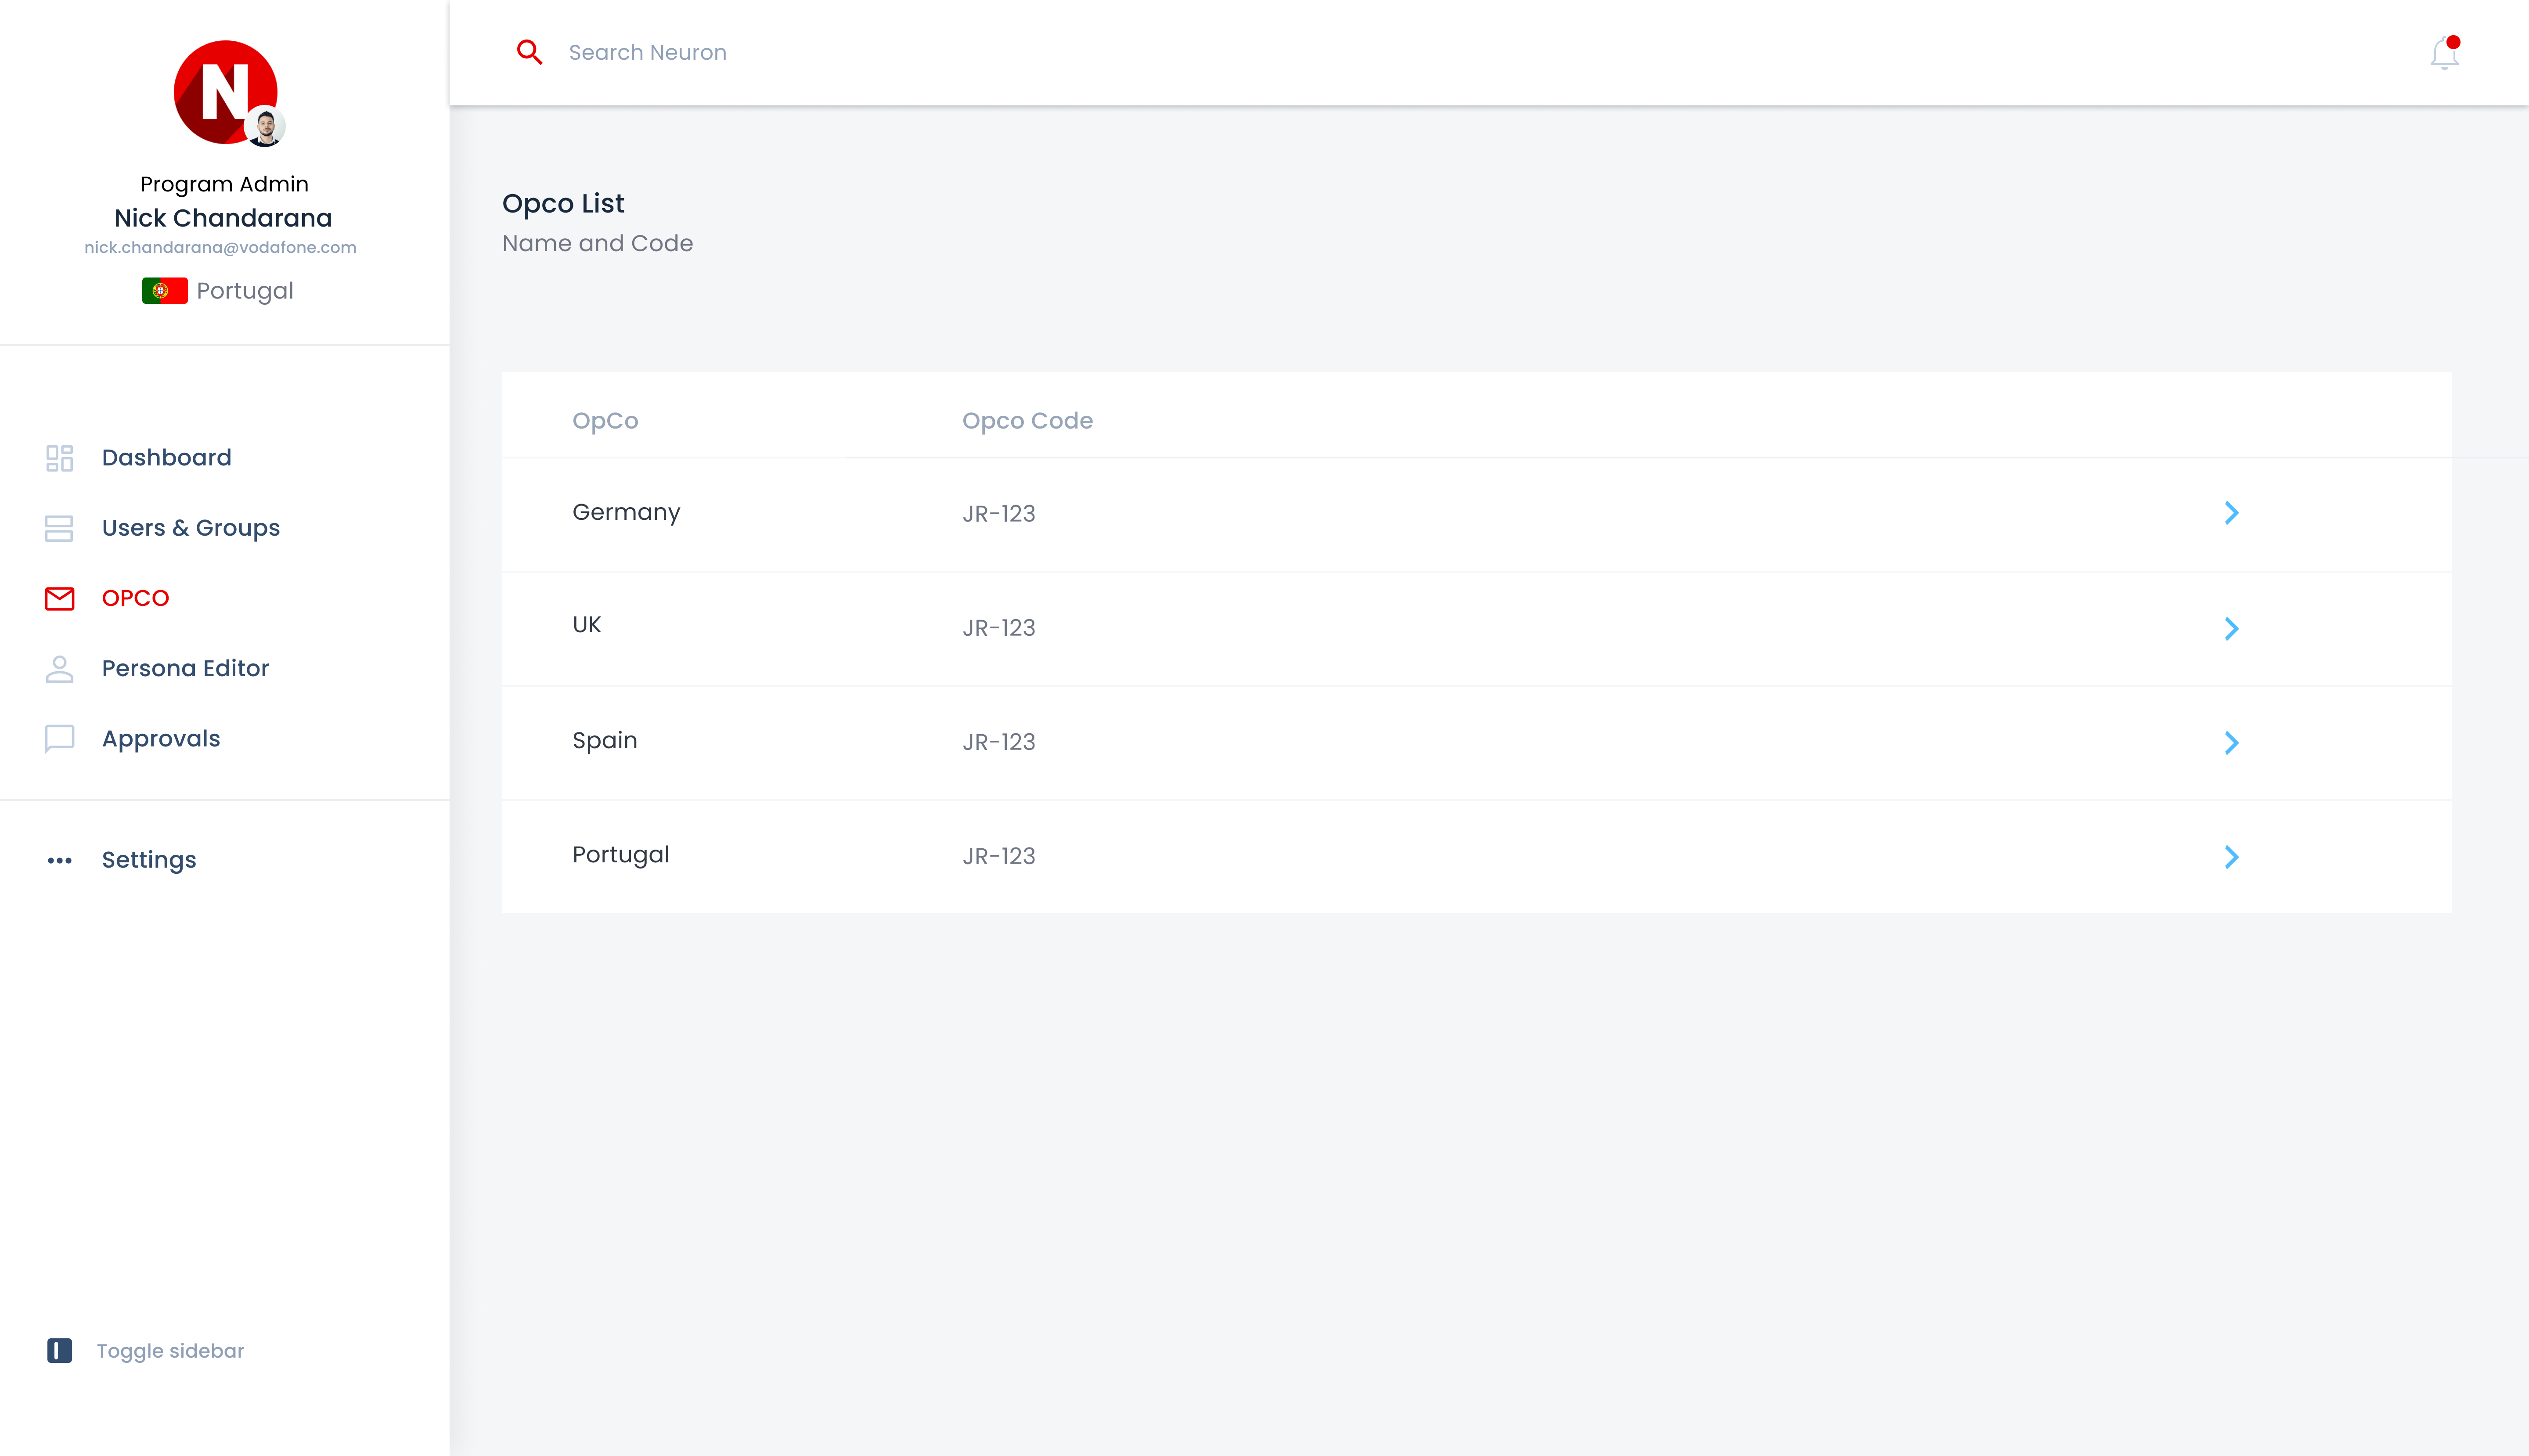The width and height of the screenshot is (2529, 1456).
Task: Expand the Portugal row chevron
Action: click(x=2231, y=857)
